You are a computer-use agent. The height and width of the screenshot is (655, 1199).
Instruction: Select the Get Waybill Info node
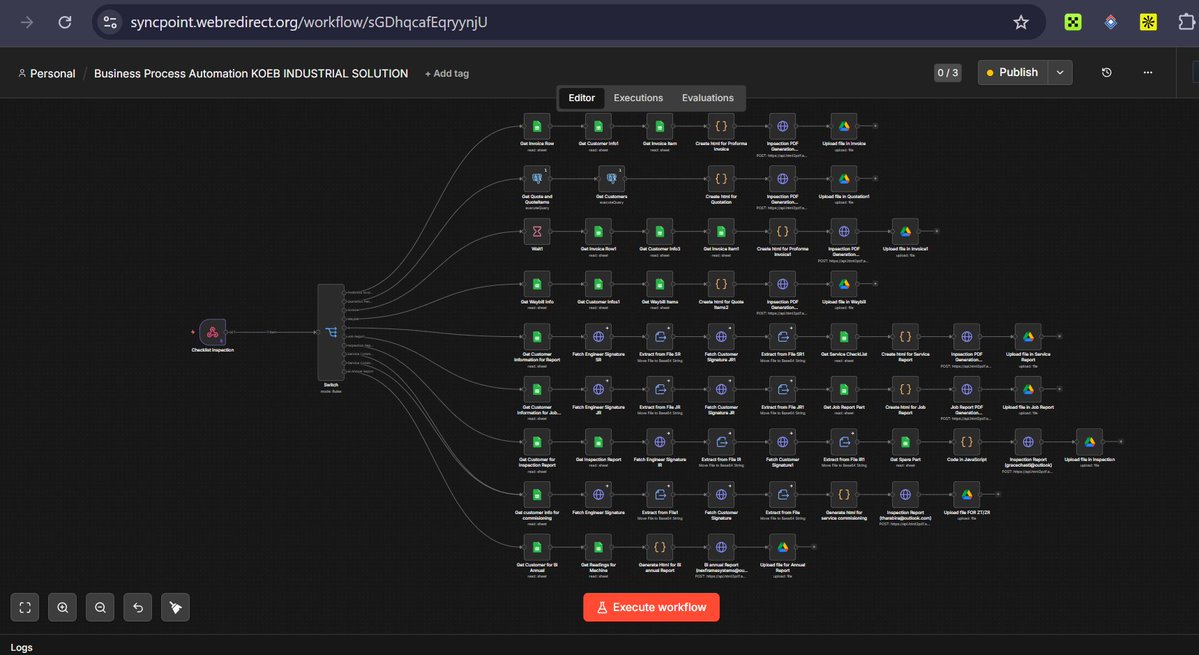[537, 284]
